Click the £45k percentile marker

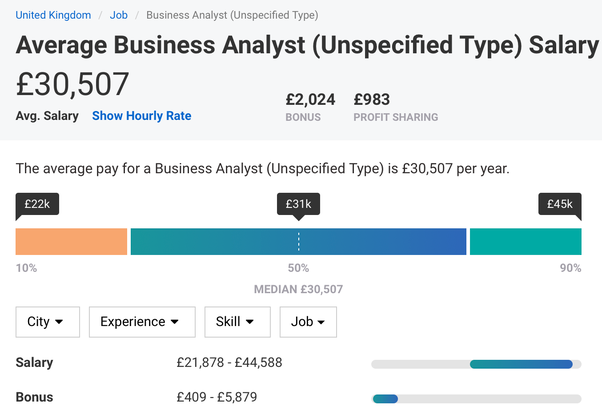click(559, 204)
